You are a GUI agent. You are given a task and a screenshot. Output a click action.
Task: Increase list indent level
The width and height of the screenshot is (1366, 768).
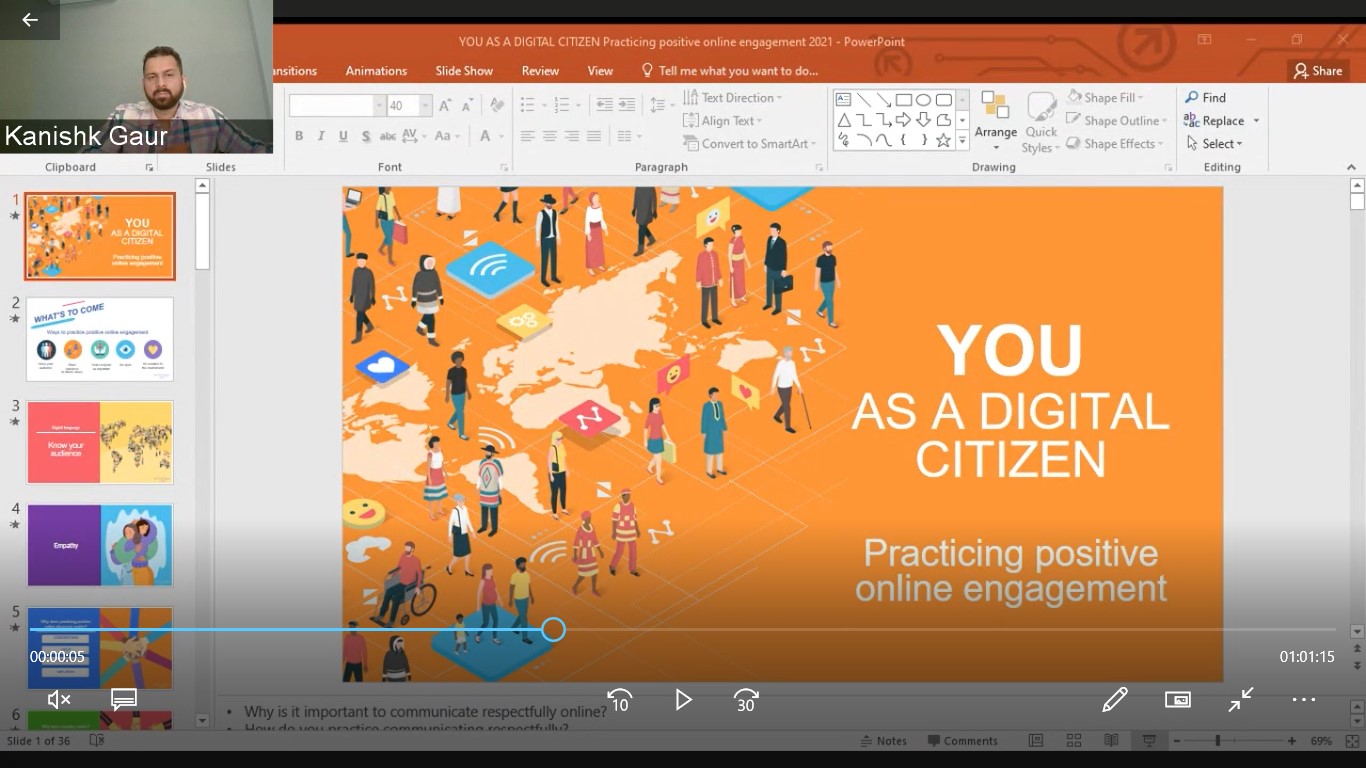point(626,105)
